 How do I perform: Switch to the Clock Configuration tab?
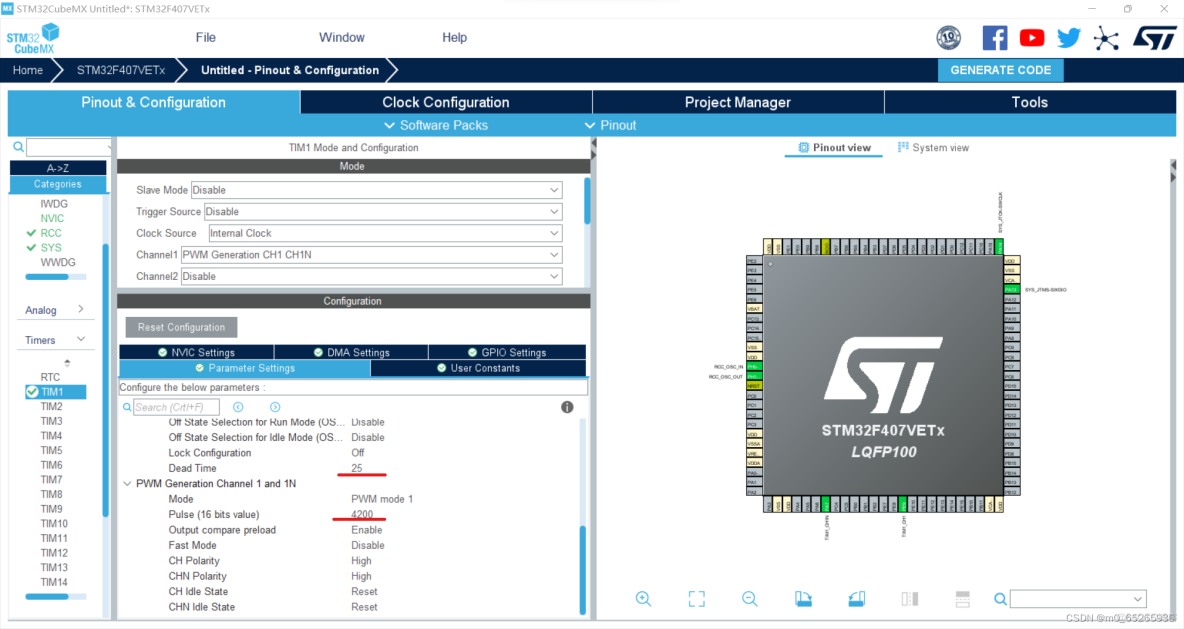[445, 101]
